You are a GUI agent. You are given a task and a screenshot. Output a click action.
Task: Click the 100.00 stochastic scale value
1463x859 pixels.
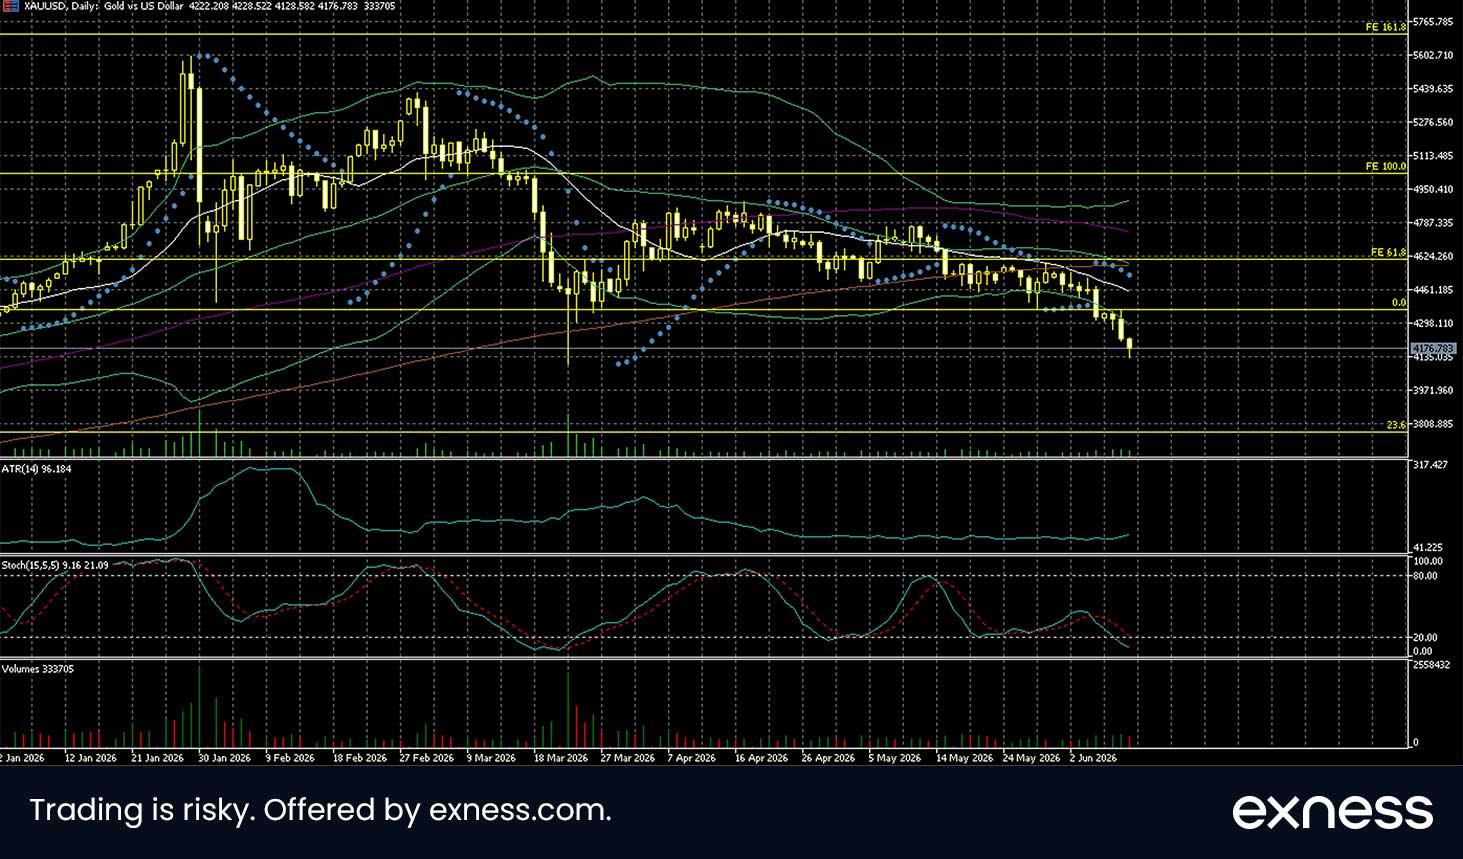pos(1428,562)
